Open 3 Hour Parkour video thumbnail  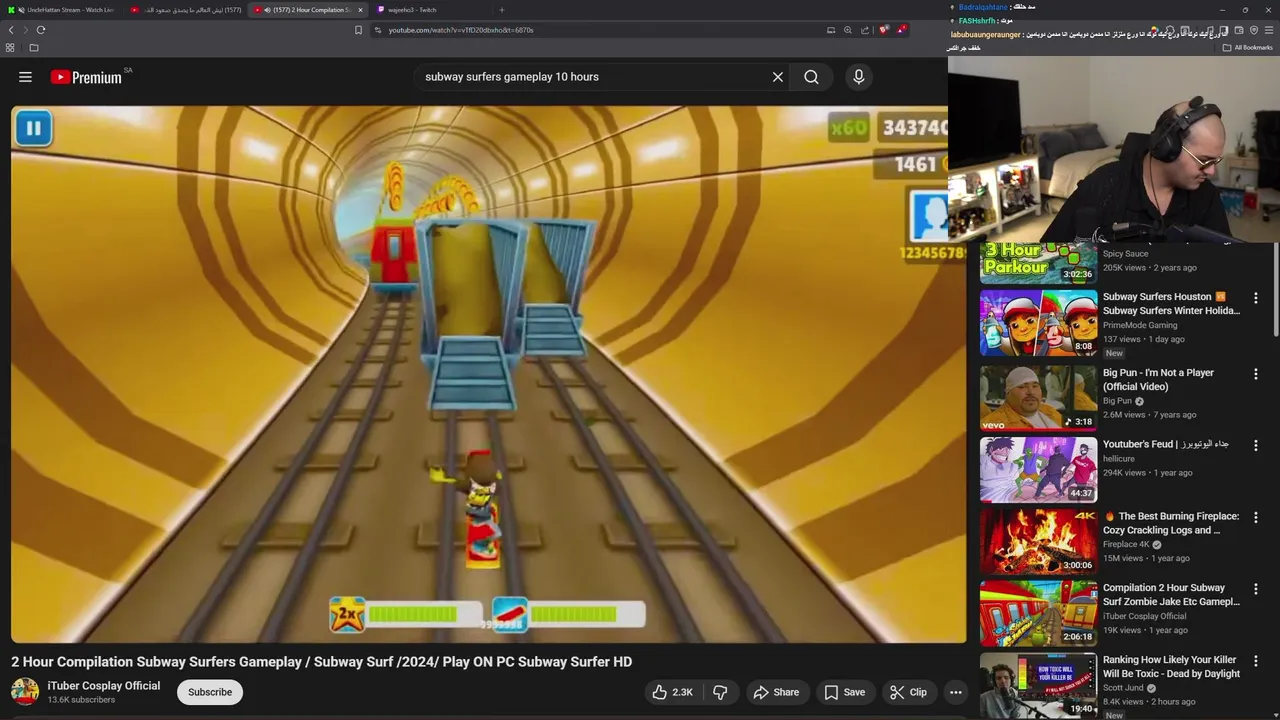pyautogui.click(x=1038, y=262)
